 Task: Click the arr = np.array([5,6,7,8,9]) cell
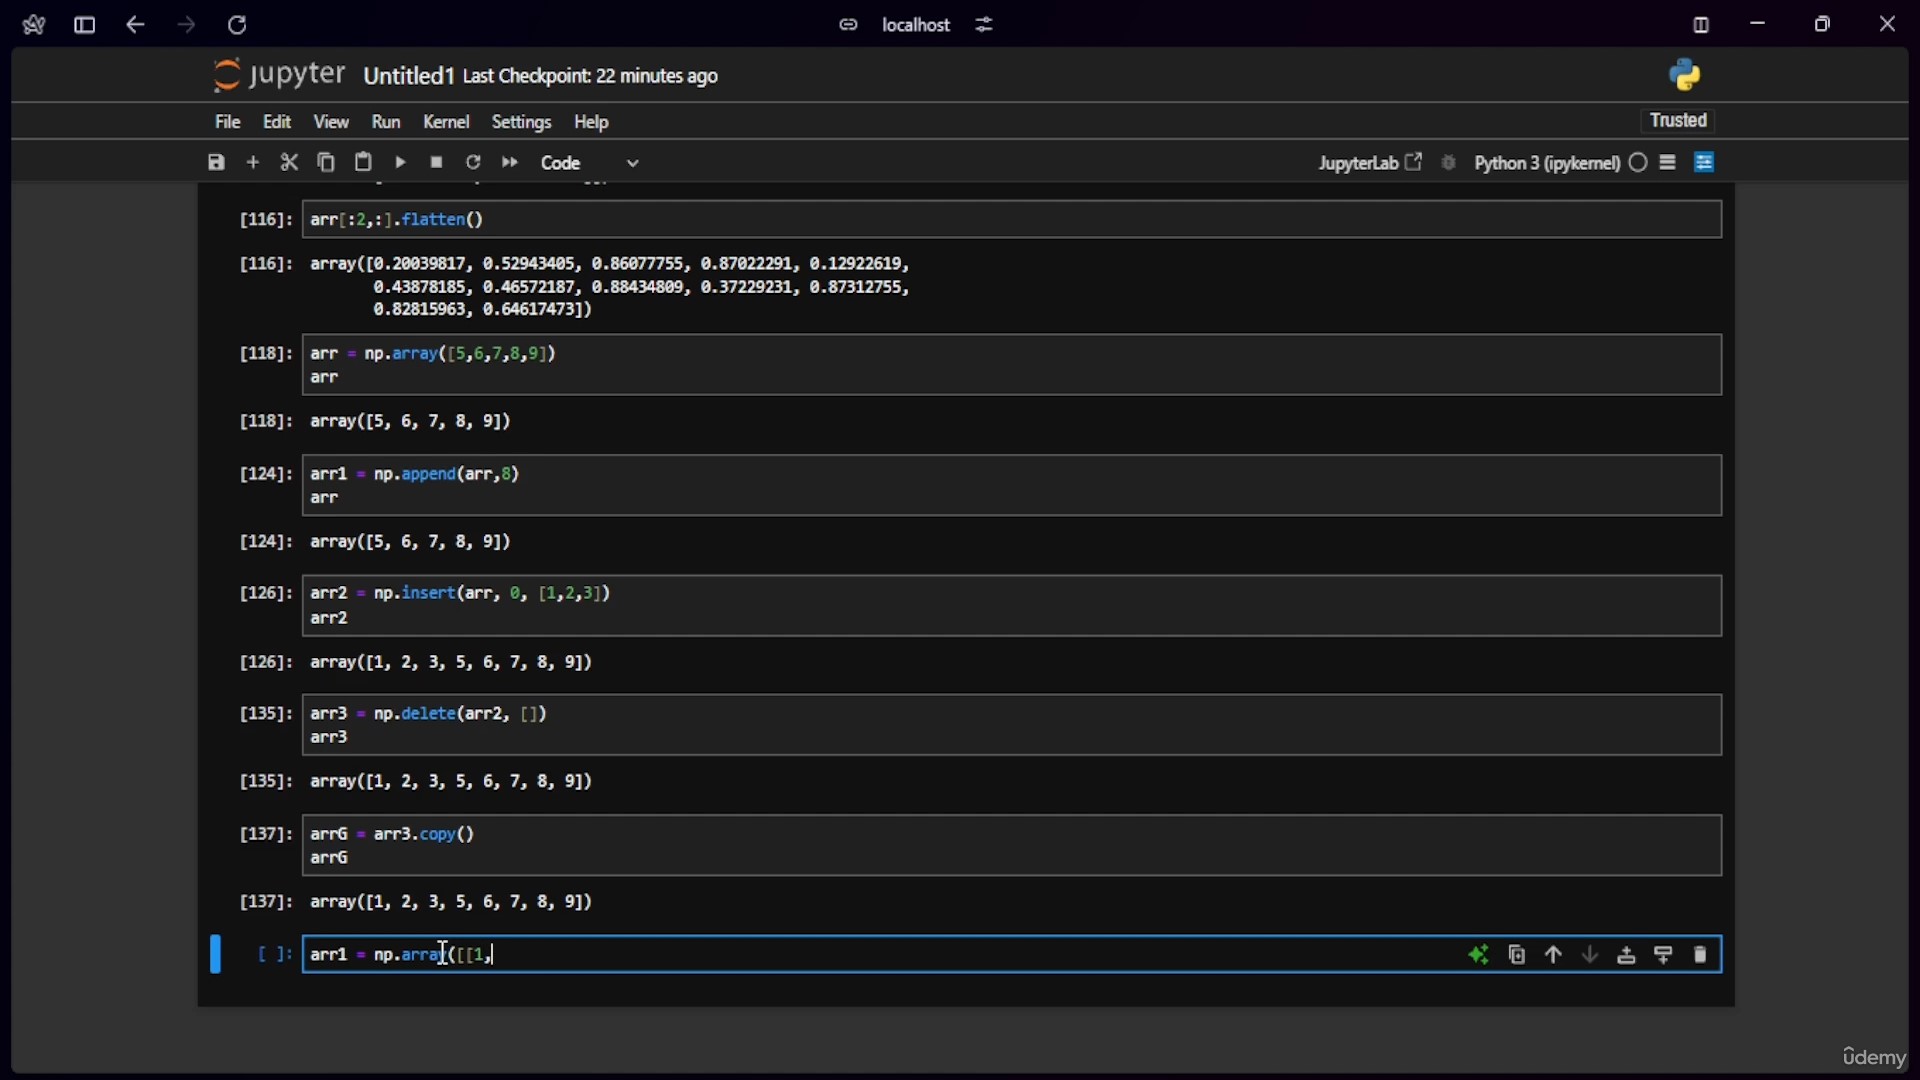(1012, 365)
